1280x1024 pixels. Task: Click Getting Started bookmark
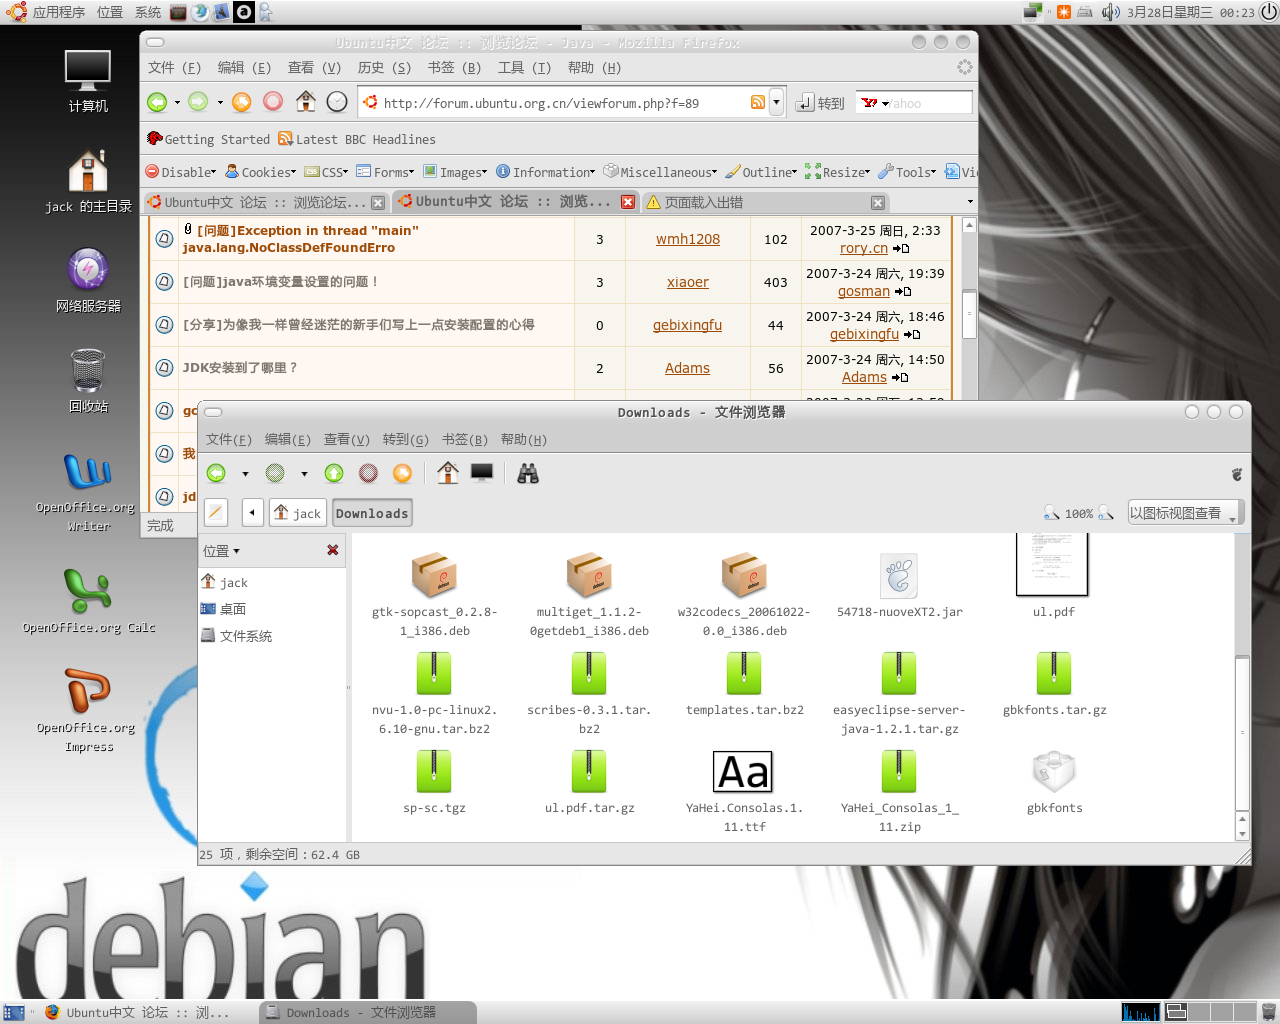tap(208, 139)
